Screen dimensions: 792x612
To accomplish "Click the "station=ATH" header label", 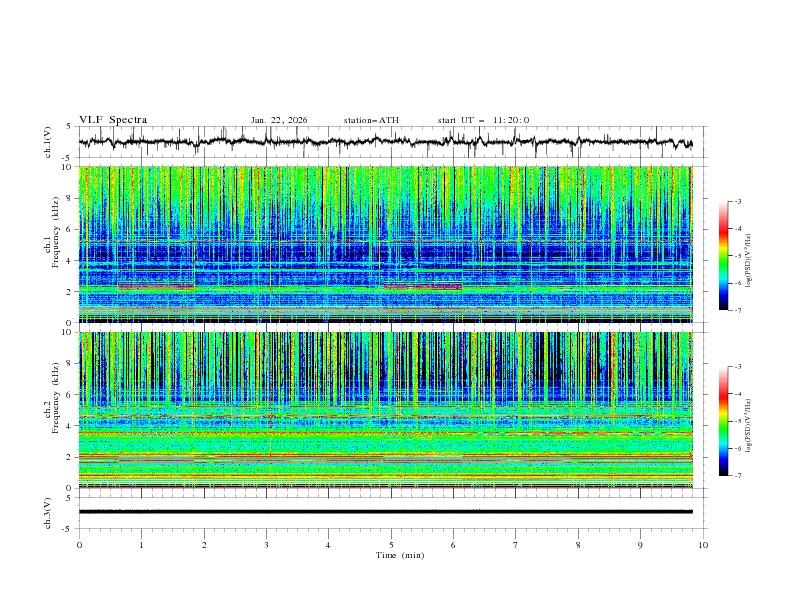I will point(371,120).
